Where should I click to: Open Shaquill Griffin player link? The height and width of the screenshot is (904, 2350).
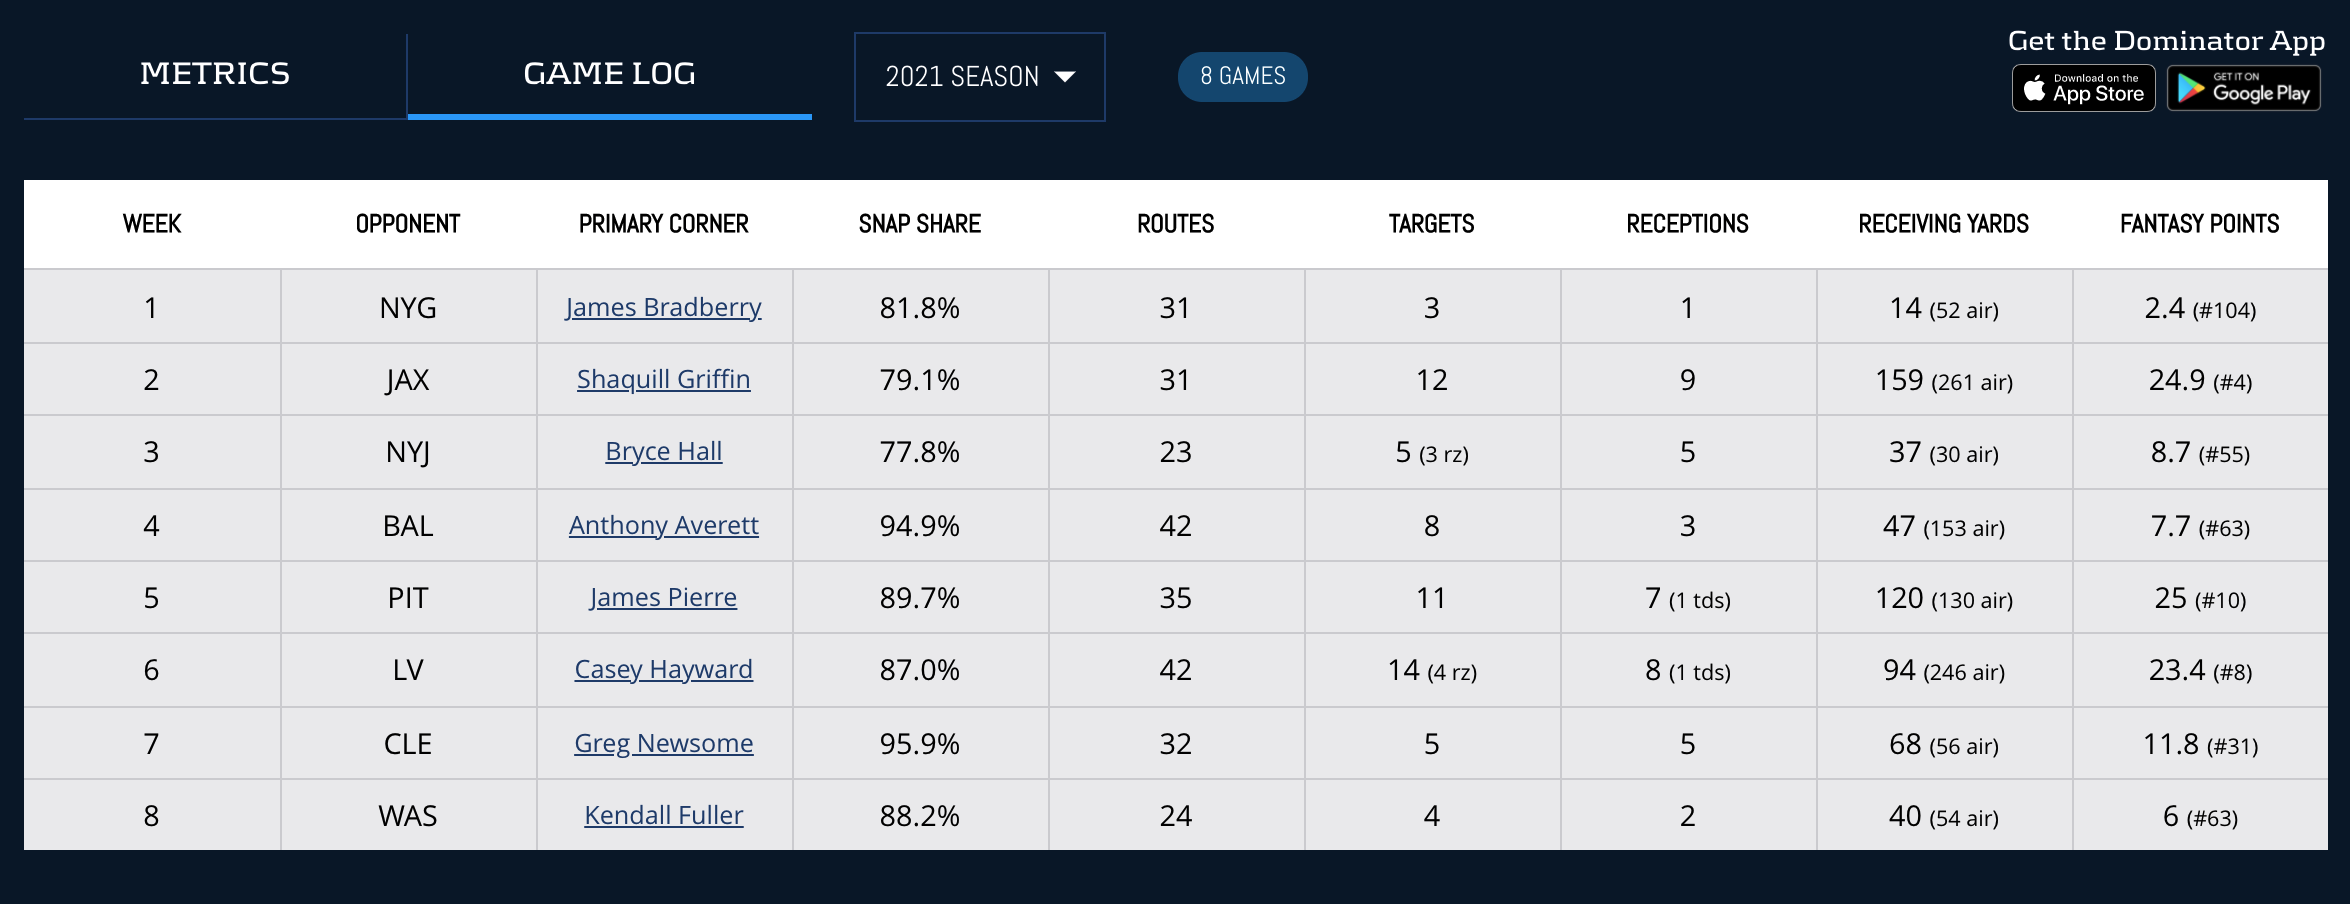tap(663, 379)
